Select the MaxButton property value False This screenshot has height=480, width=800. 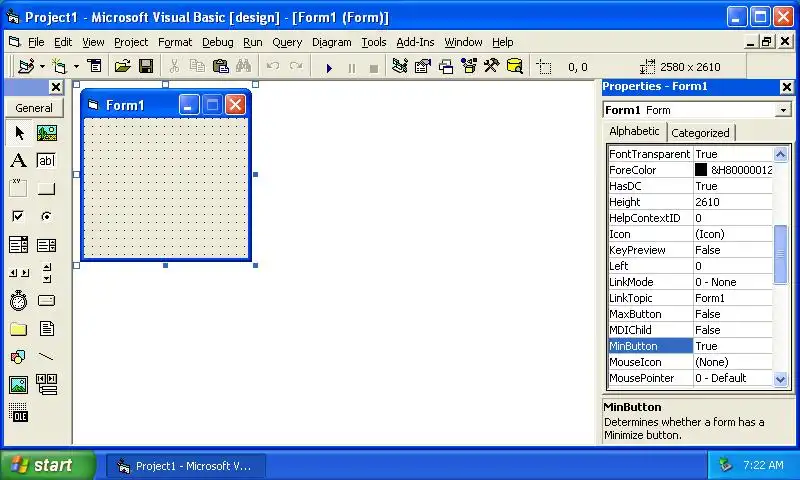[x=733, y=314]
